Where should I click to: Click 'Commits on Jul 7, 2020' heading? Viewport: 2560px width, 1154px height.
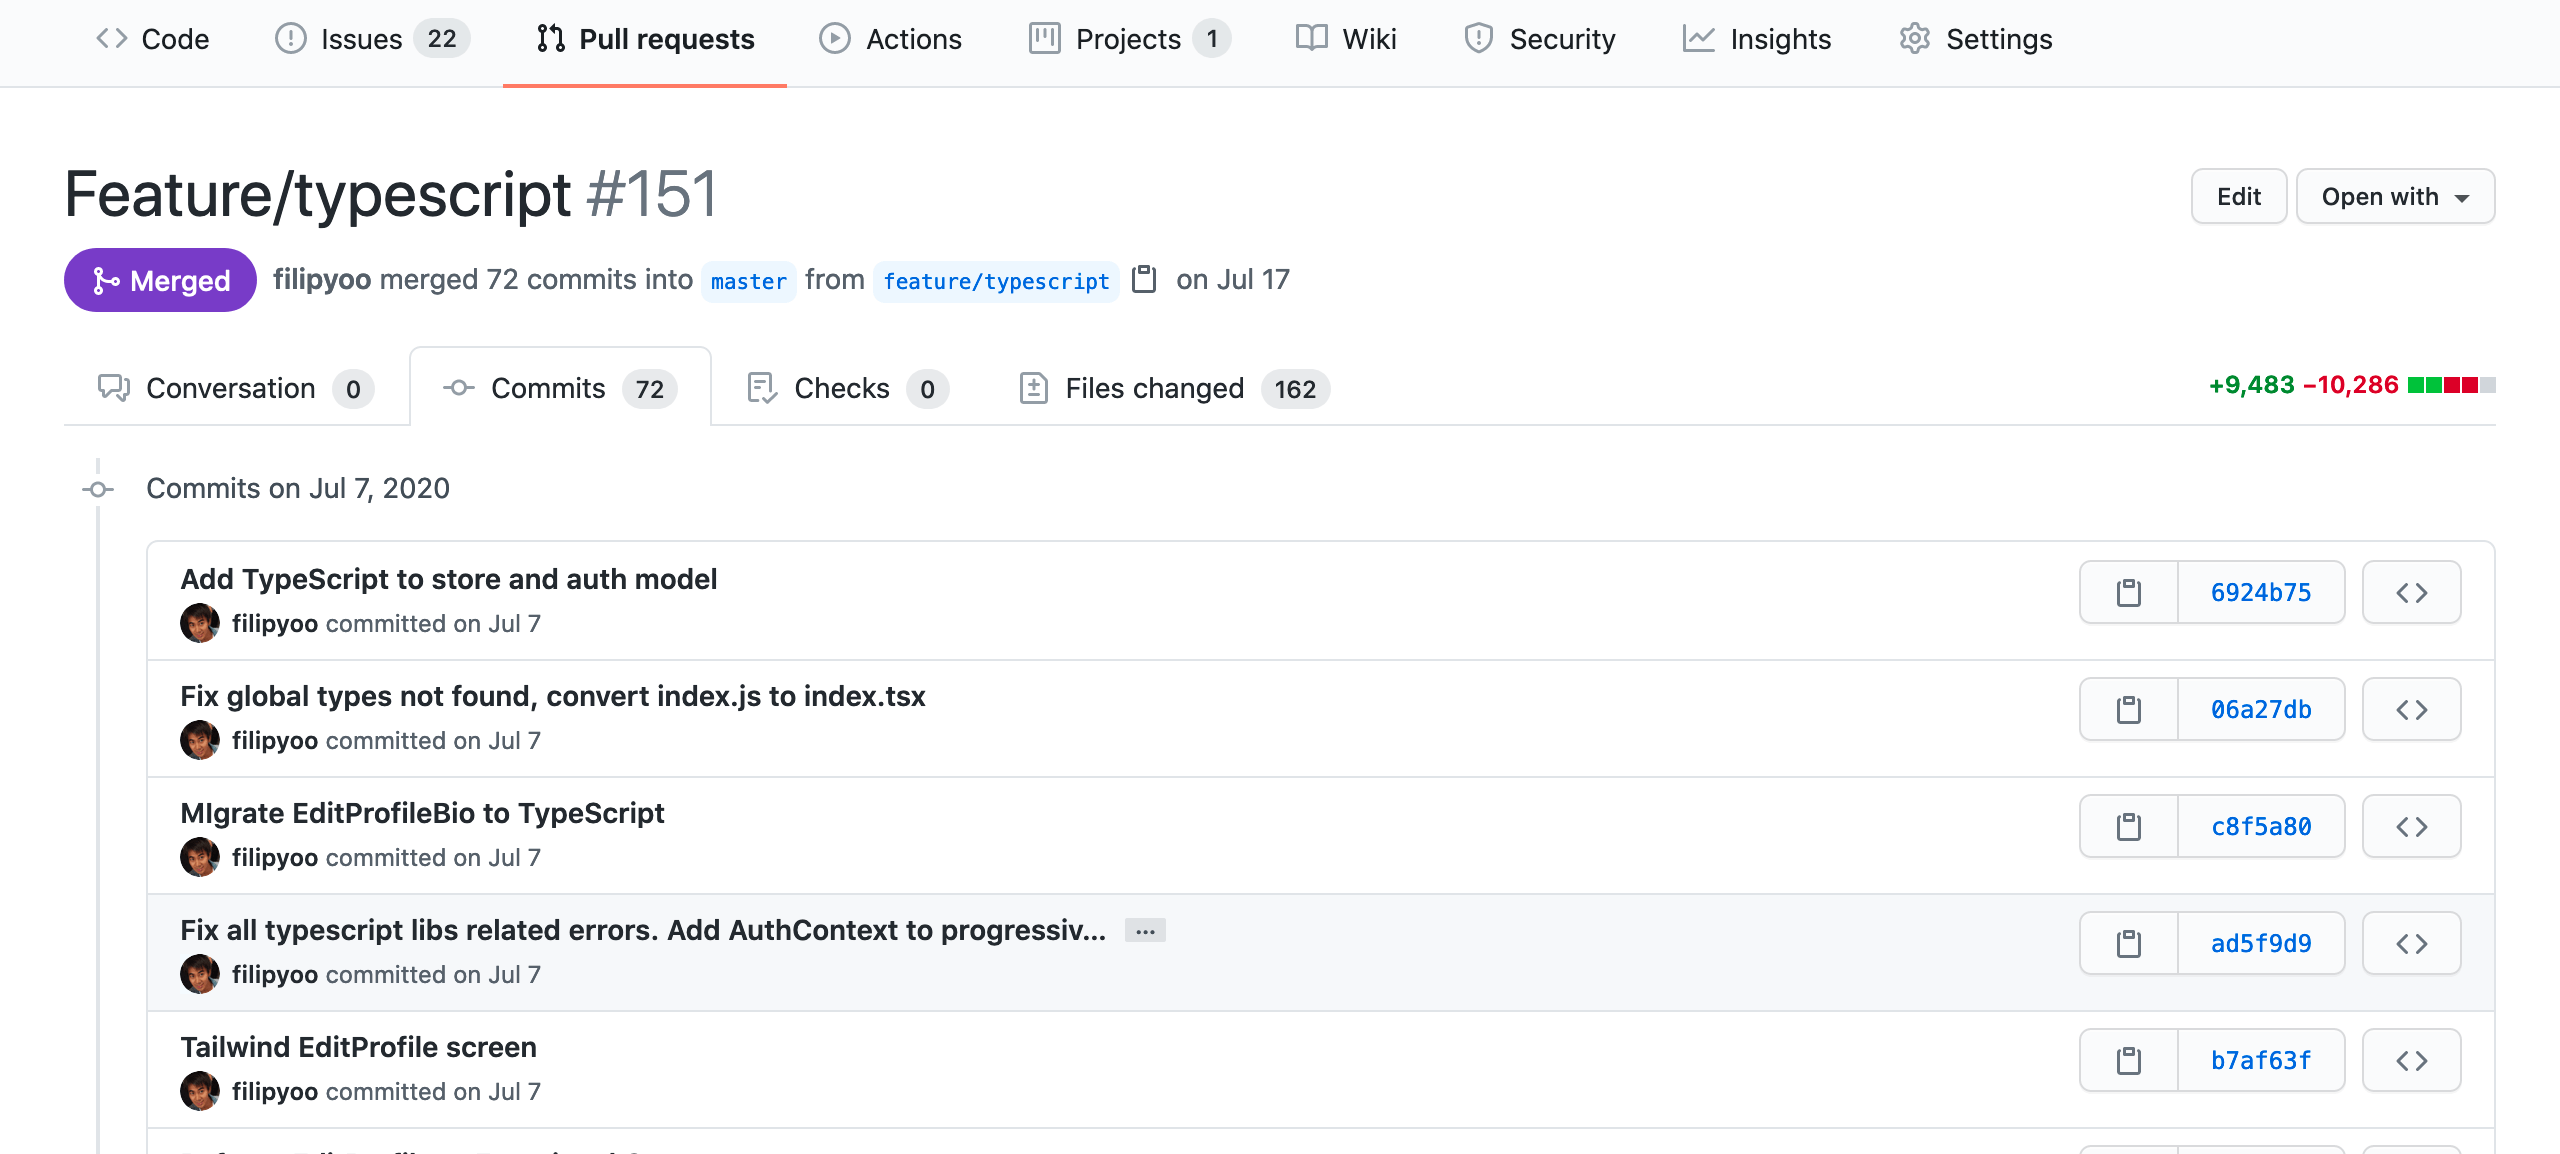(x=298, y=488)
